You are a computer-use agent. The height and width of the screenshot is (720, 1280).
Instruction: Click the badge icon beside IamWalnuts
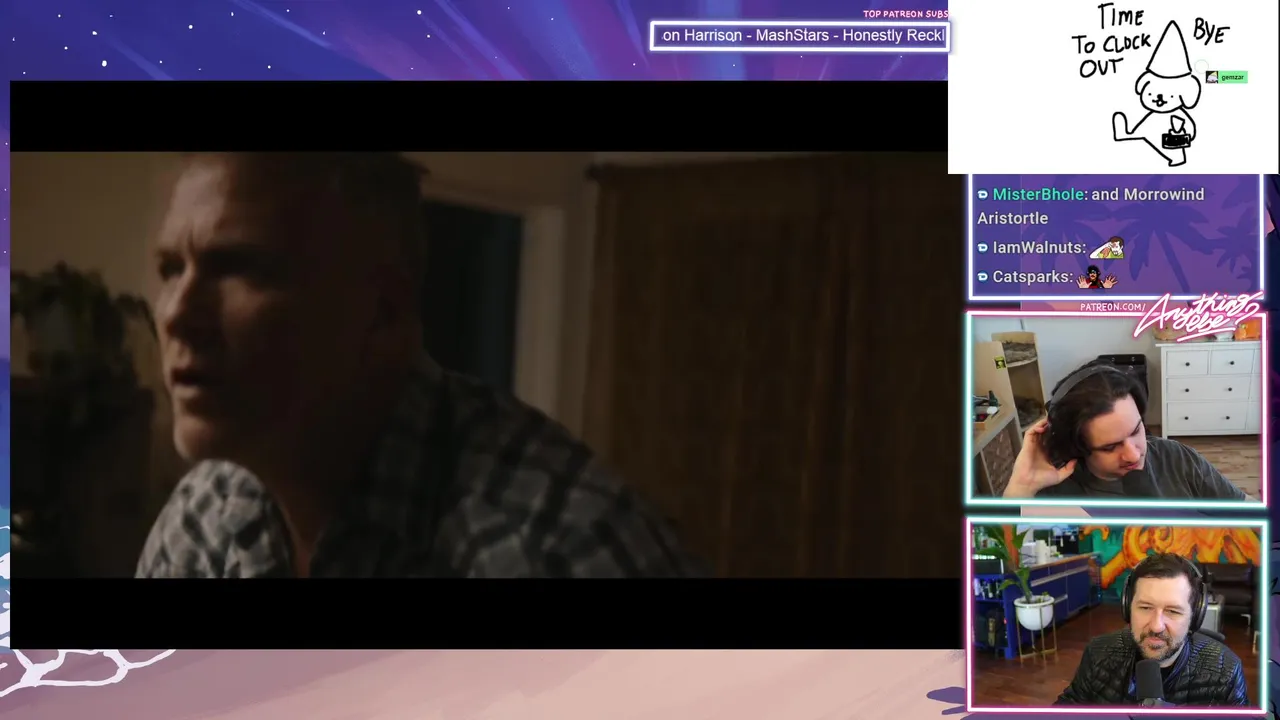click(982, 248)
